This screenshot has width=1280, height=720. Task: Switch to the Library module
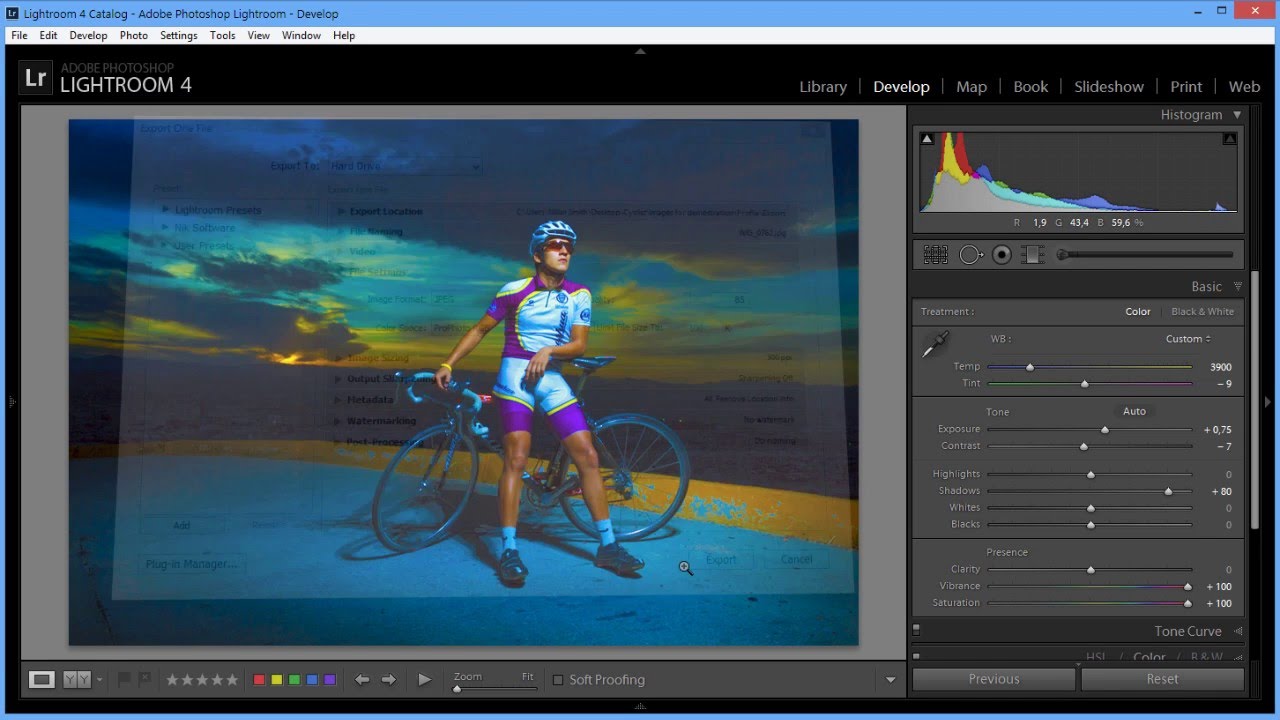(x=823, y=87)
